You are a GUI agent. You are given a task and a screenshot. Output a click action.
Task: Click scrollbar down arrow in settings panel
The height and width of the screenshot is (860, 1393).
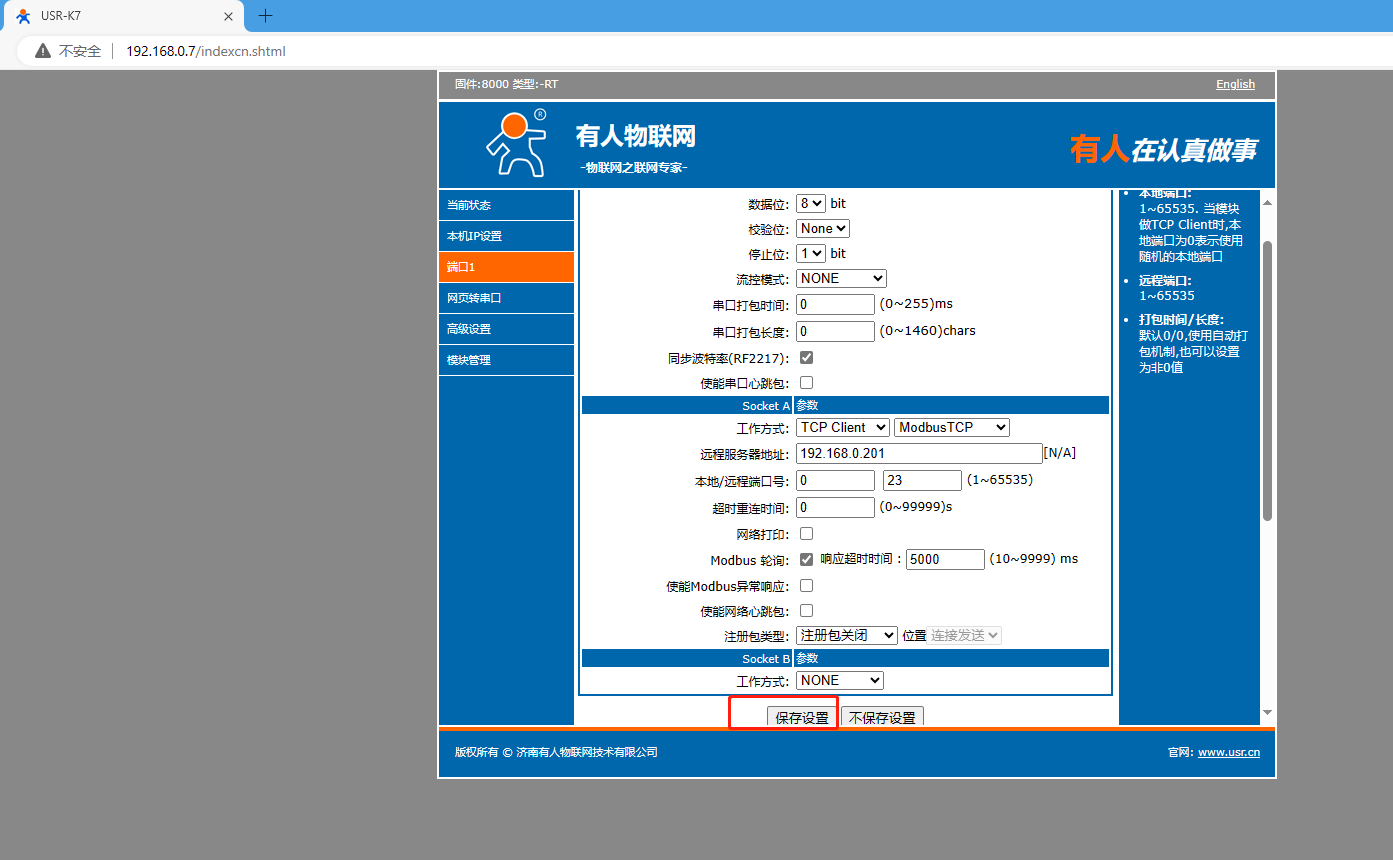click(x=1267, y=712)
